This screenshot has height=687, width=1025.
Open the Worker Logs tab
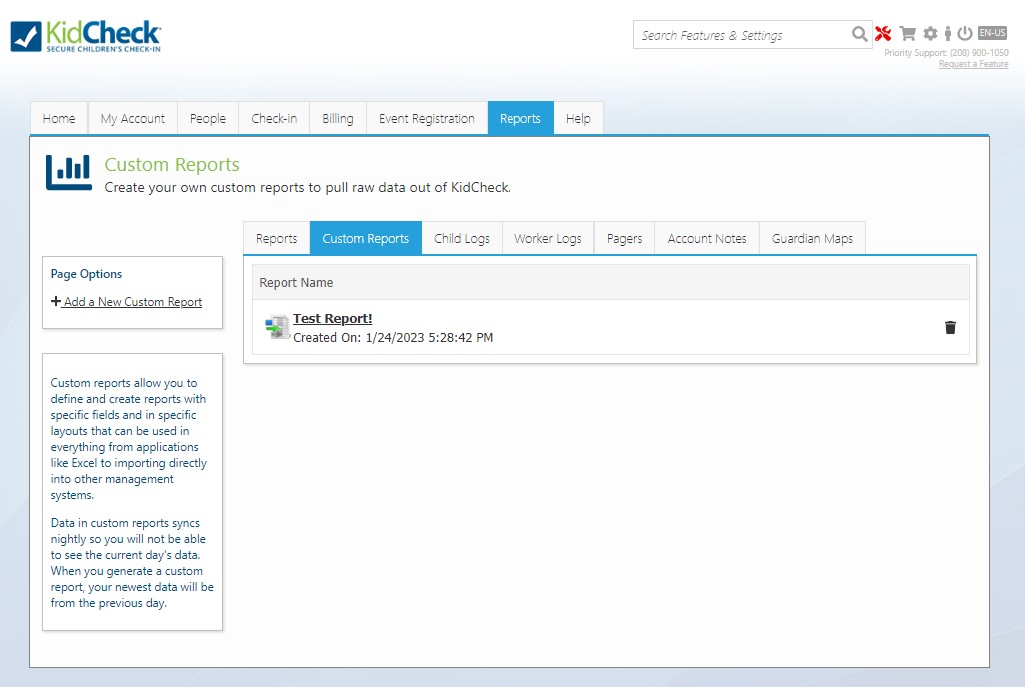(x=547, y=239)
